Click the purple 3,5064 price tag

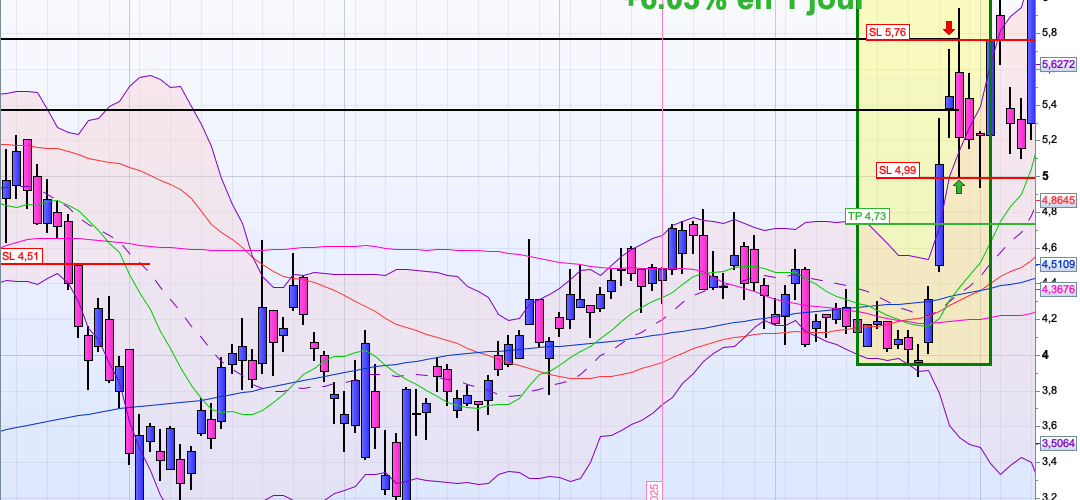(1058, 443)
